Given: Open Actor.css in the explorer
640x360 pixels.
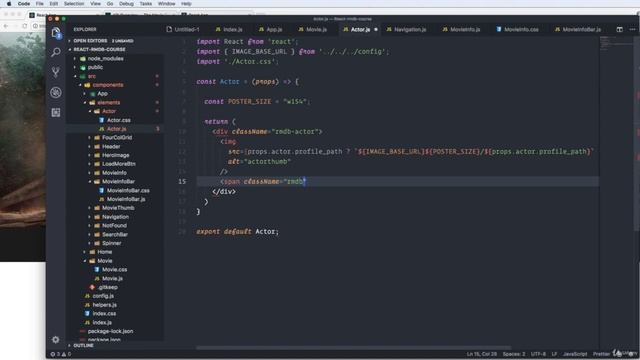Looking at the screenshot, I should click(118, 120).
